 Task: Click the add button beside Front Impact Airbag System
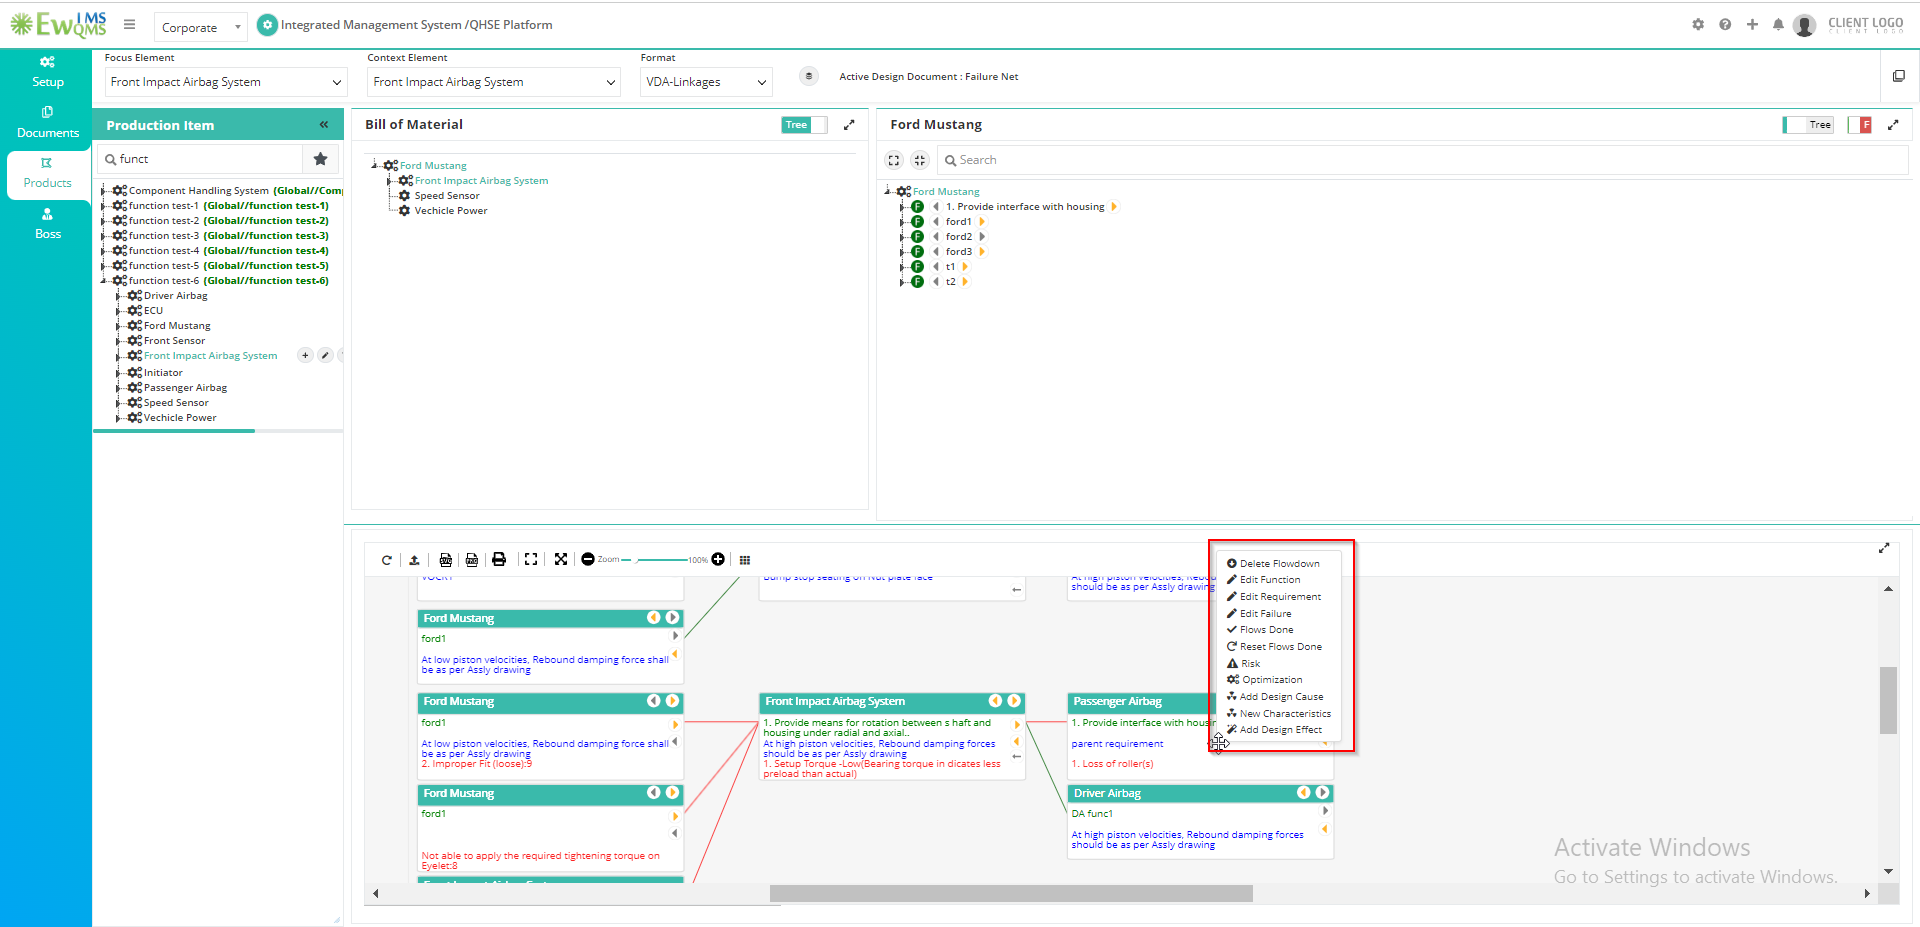point(305,355)
